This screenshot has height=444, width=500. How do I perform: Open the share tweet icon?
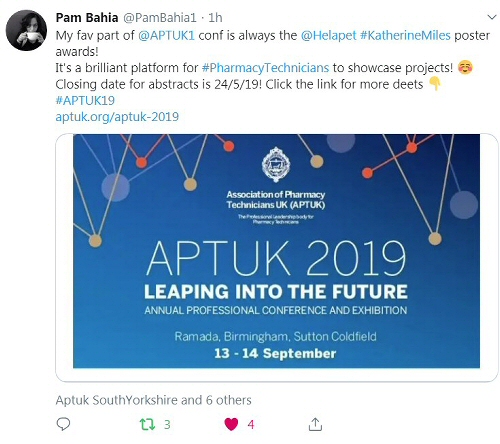(315, 424)
